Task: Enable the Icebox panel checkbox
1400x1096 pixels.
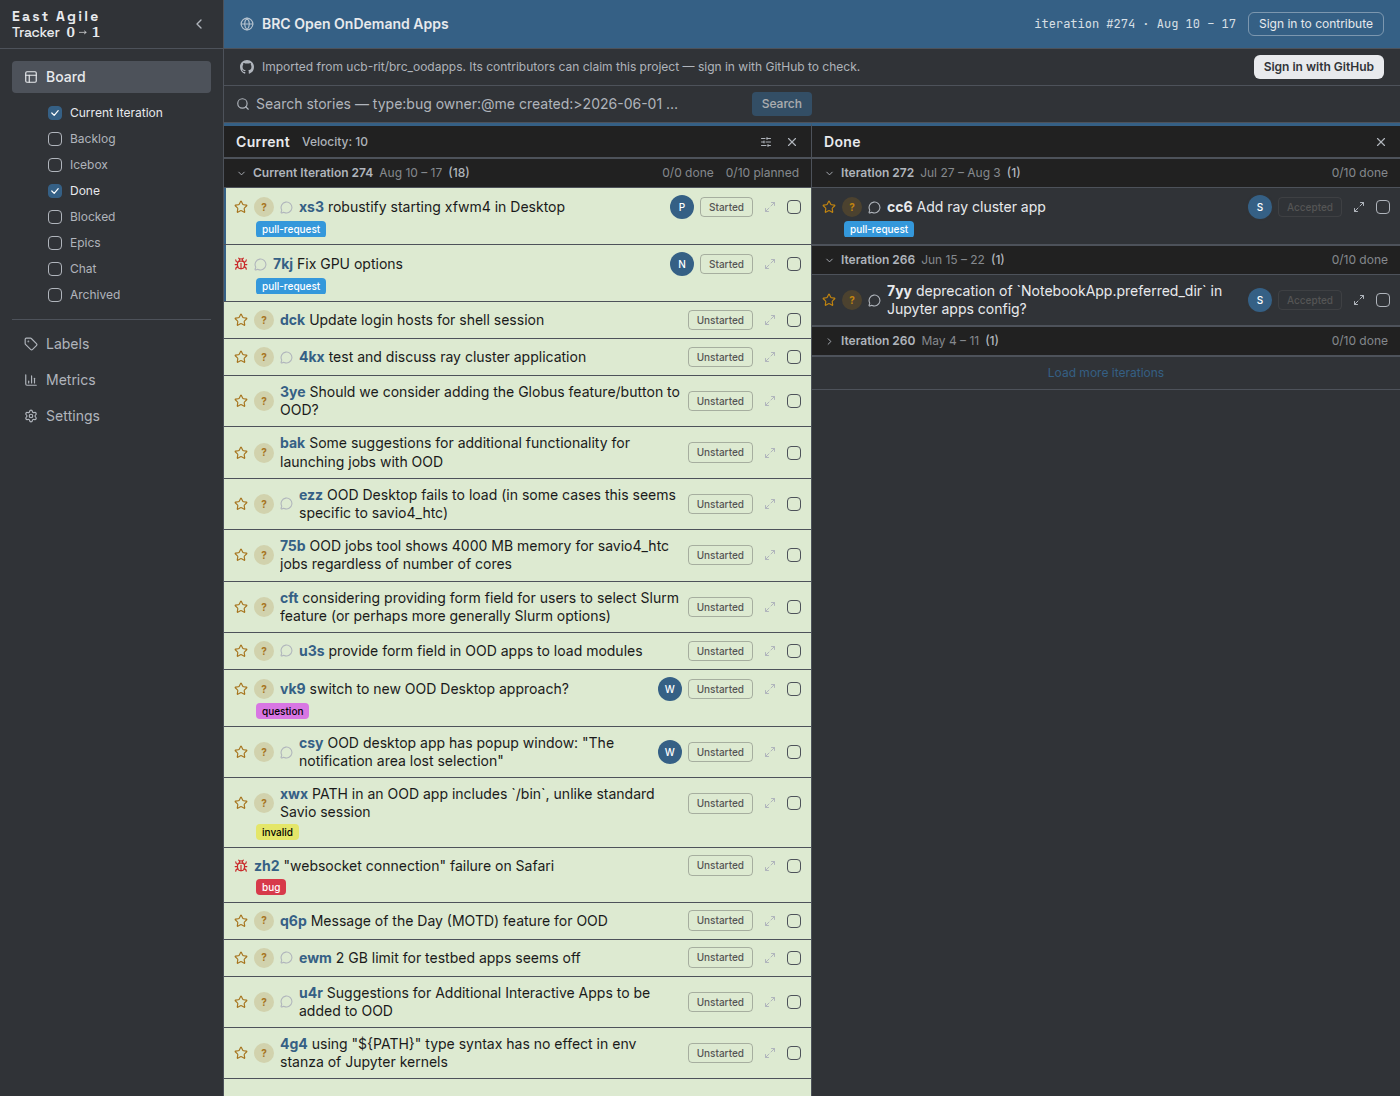Action: coord(55,165)
